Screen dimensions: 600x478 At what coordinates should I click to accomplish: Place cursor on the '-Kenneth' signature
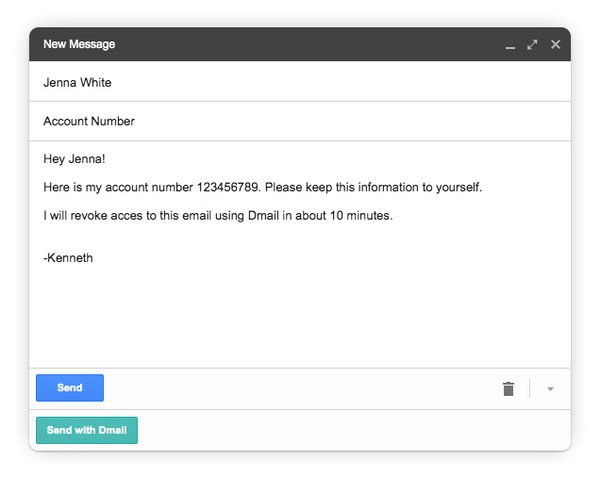pos(68,258)
